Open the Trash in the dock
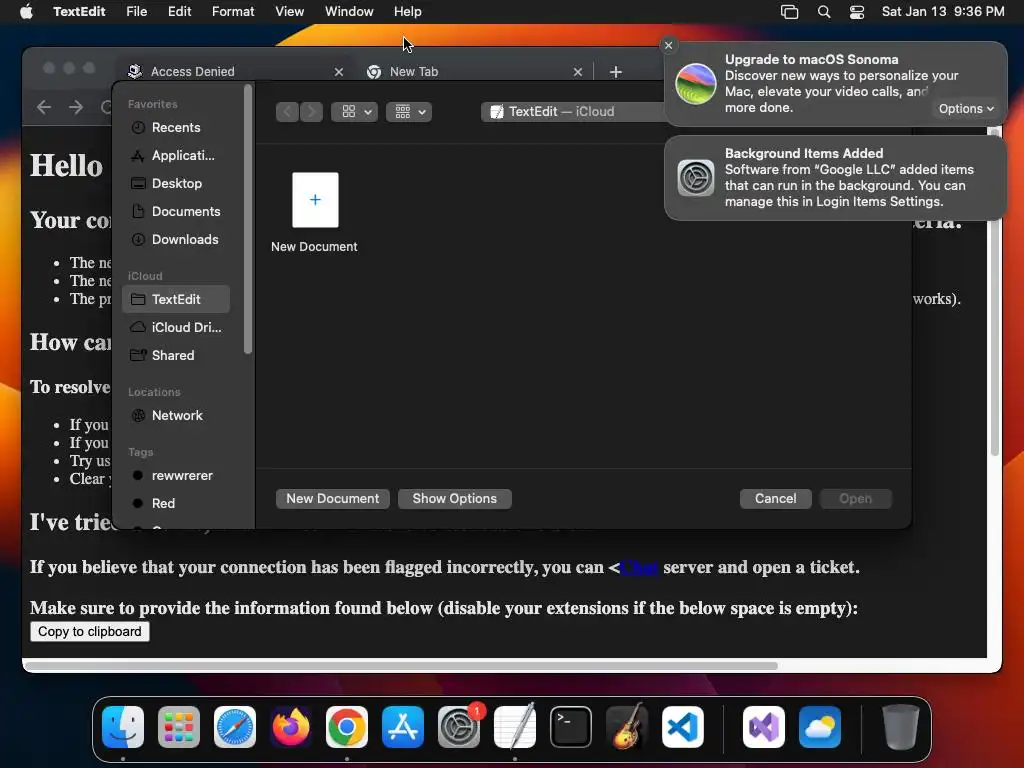Screen dimensions: 1024x768 [901, 727]
